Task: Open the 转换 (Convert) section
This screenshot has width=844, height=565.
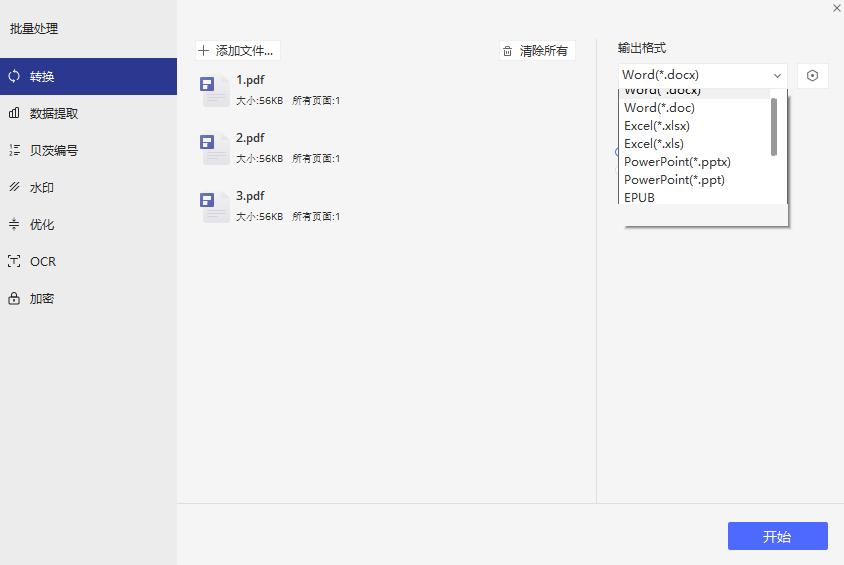Action: point(88,76)
